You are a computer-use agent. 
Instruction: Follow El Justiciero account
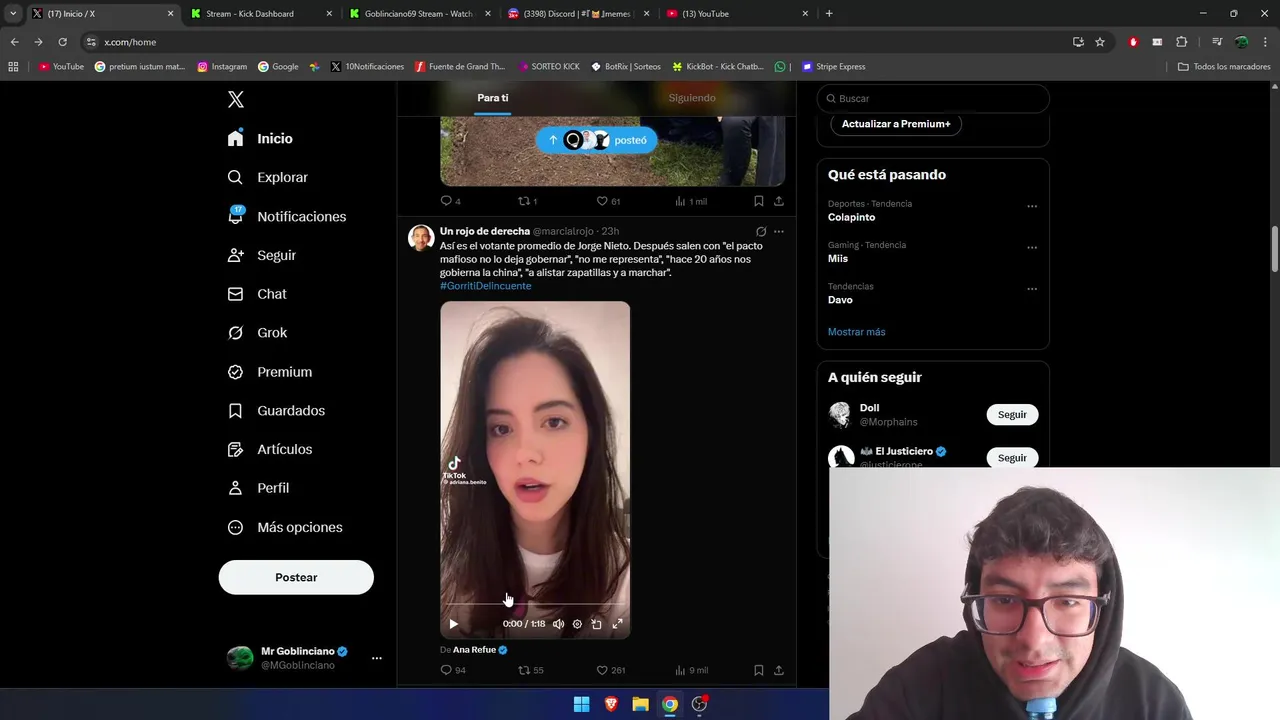click(1012, 457)
